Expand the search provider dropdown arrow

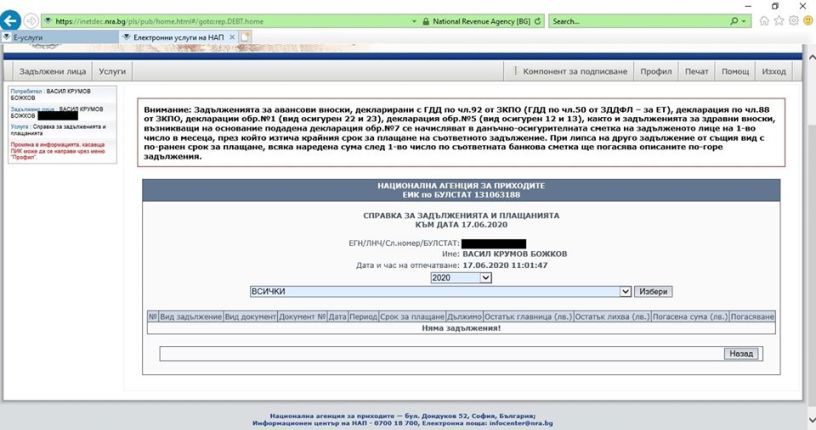tap(743, 20)
